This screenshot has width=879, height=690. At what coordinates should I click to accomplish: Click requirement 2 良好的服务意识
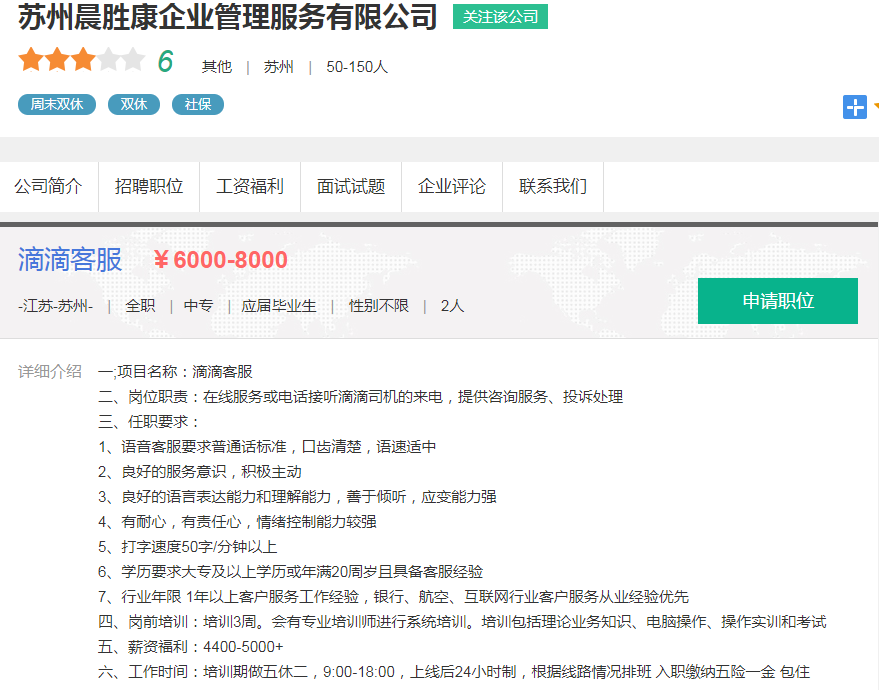pos(200,472)
